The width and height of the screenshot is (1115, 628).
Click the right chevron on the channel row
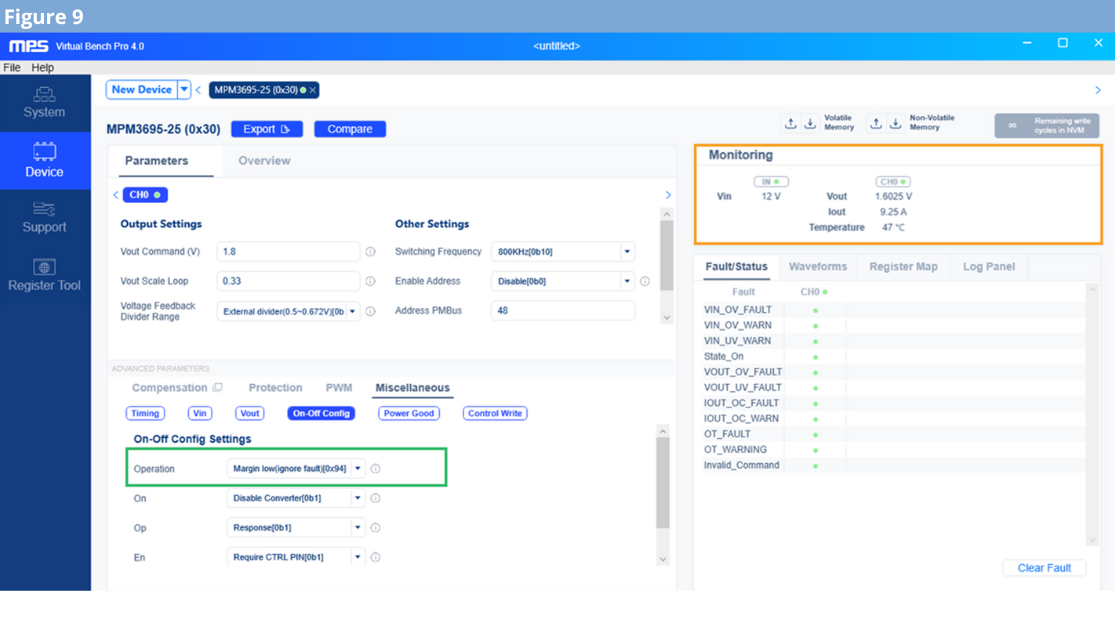pyautogui.click(x=668, y=195)
